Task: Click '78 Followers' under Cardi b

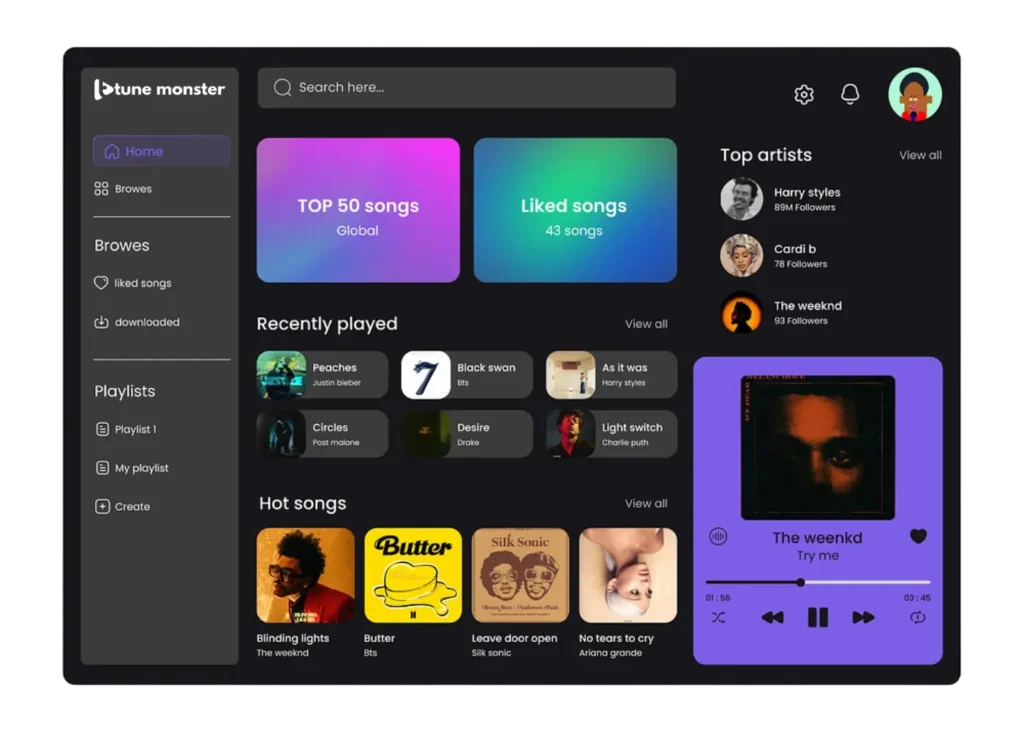Action: pos(801,265)
